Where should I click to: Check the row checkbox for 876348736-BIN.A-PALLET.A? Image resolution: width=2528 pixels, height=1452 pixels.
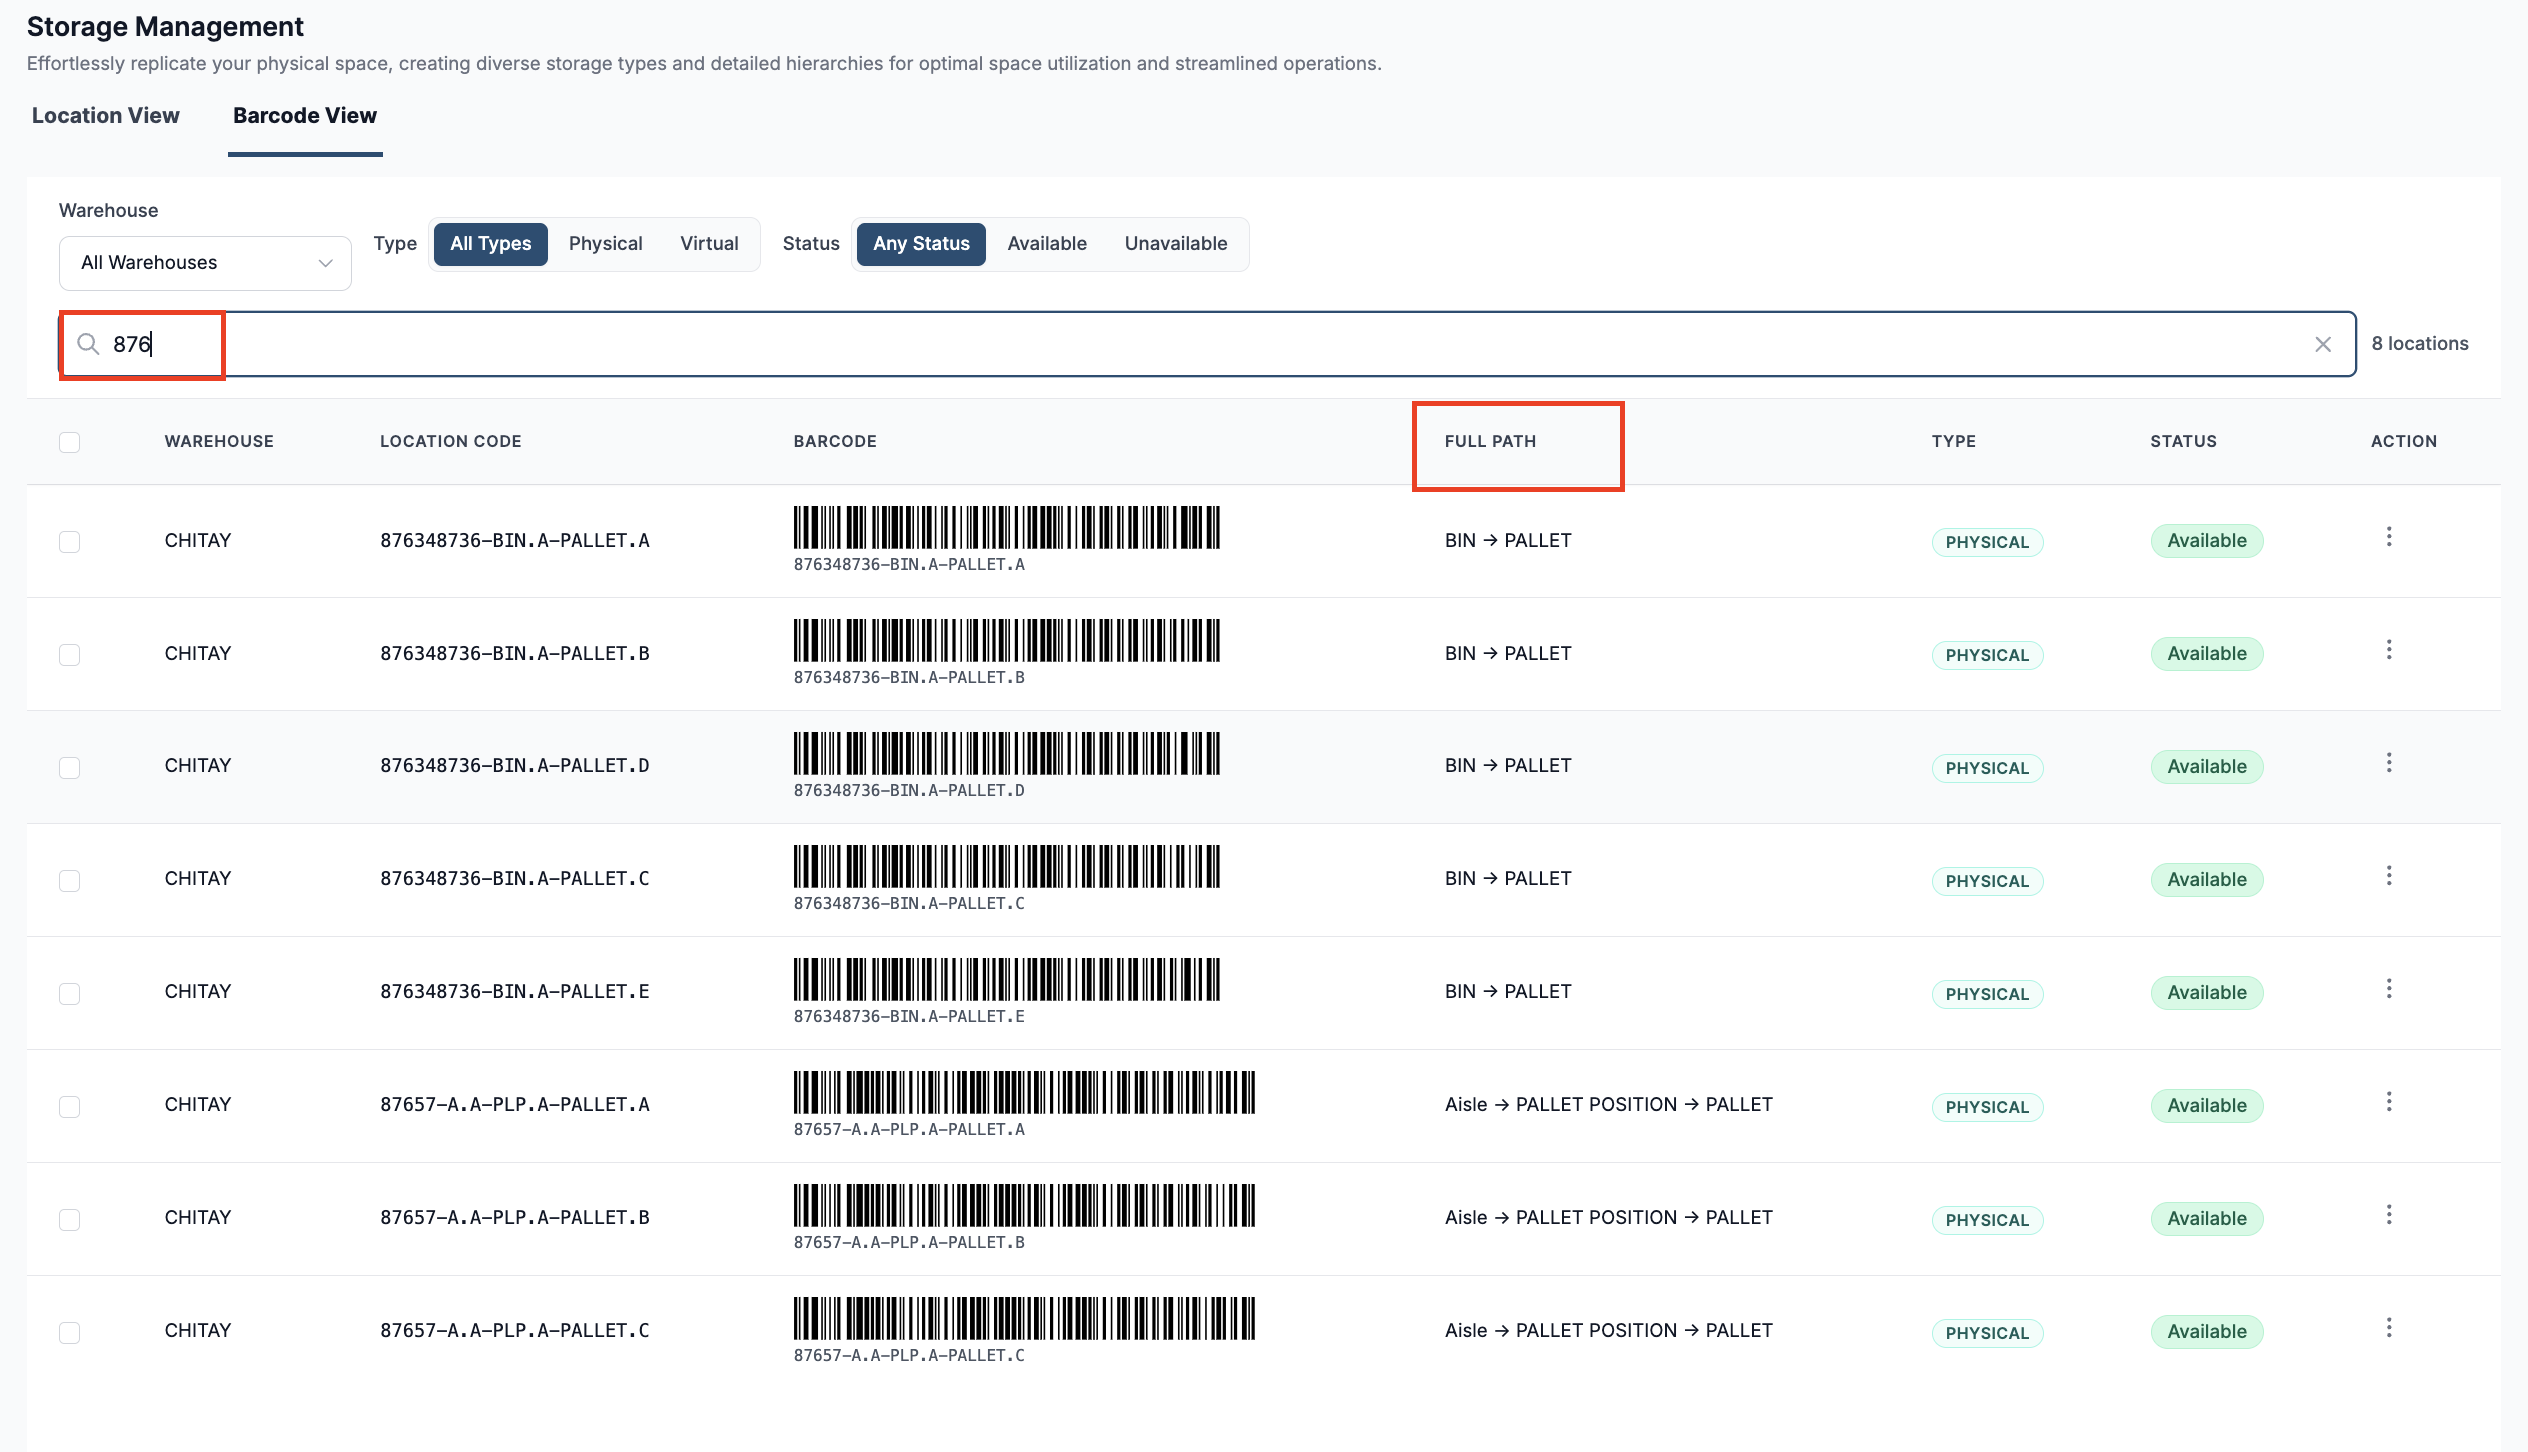[x=69, y=542]
